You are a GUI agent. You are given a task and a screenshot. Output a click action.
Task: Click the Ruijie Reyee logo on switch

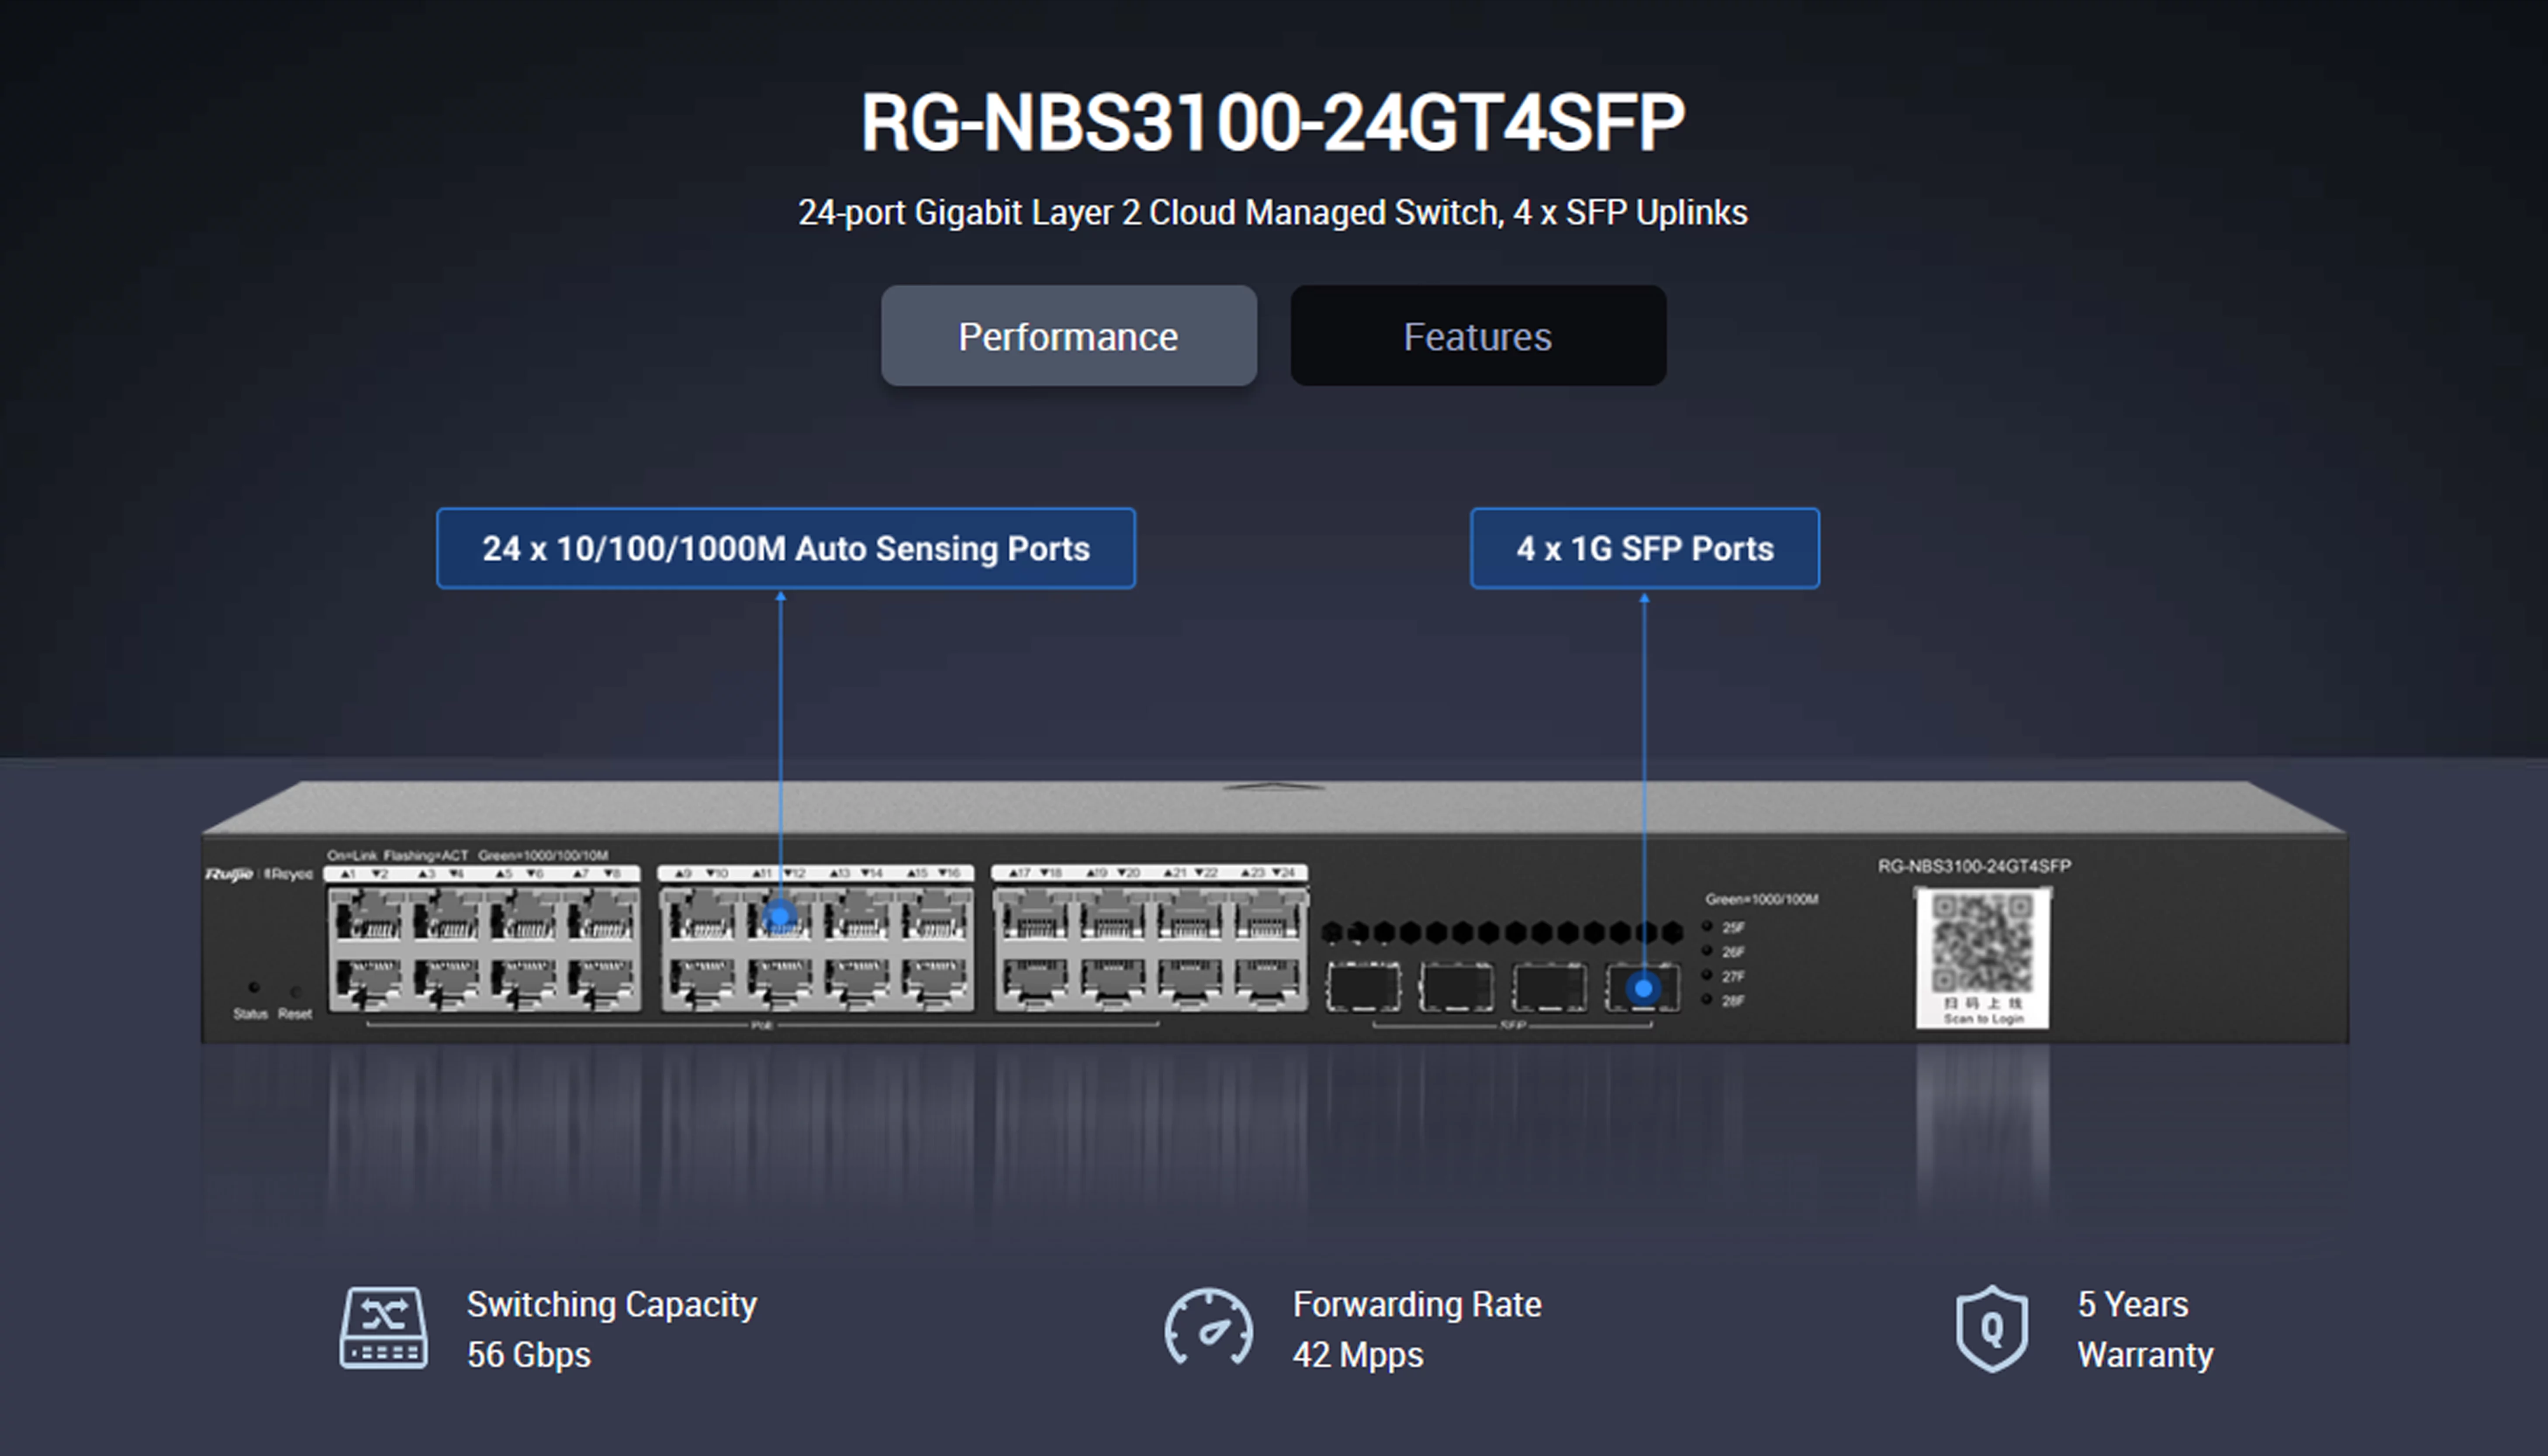(259, 874)
